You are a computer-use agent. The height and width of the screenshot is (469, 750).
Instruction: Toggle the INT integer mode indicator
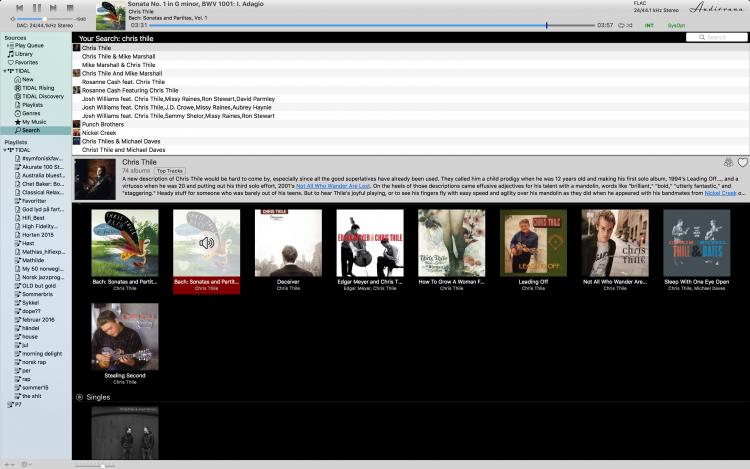pyautogui.click(x=649, y=25)
